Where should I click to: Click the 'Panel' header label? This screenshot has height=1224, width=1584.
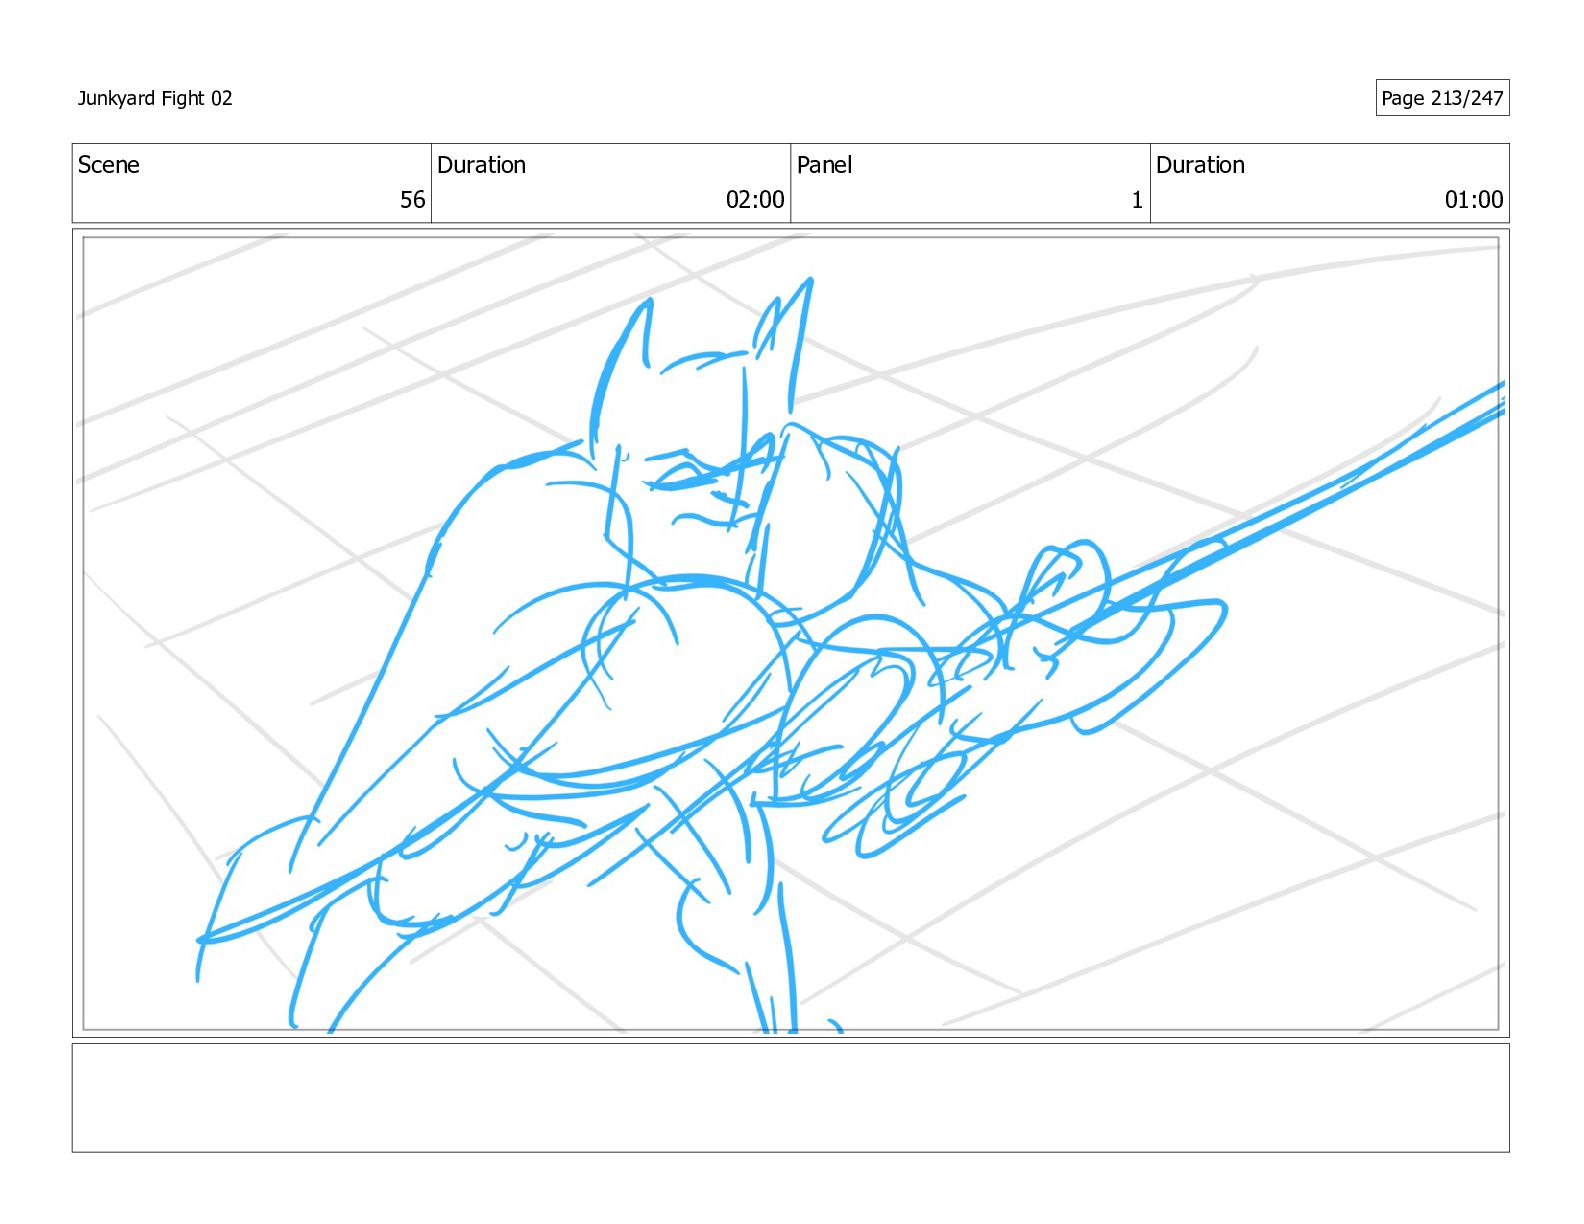pyautogui.click(x=824, y=165)
